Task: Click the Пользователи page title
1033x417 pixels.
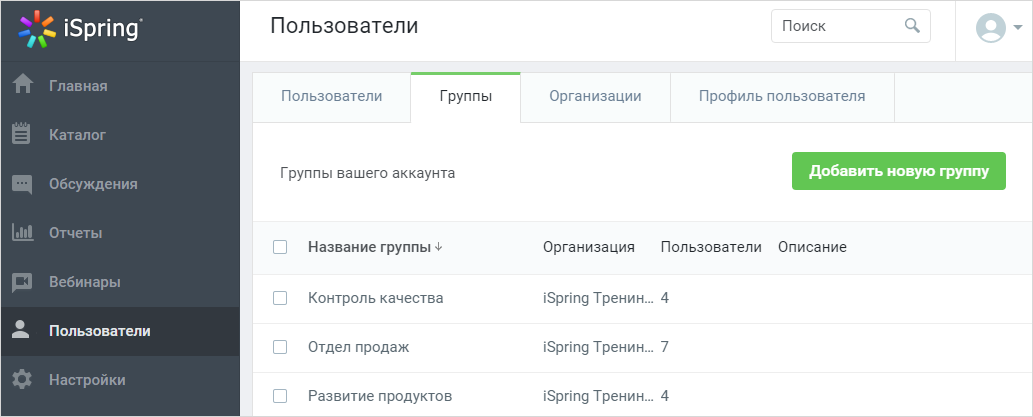Action: coord(344,26)
